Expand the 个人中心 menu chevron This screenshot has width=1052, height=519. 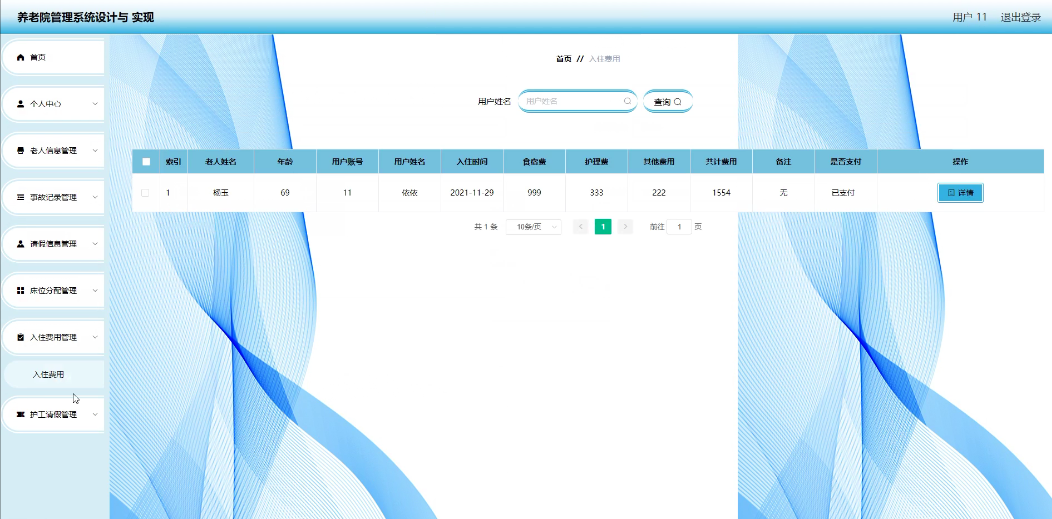[95, 104]
